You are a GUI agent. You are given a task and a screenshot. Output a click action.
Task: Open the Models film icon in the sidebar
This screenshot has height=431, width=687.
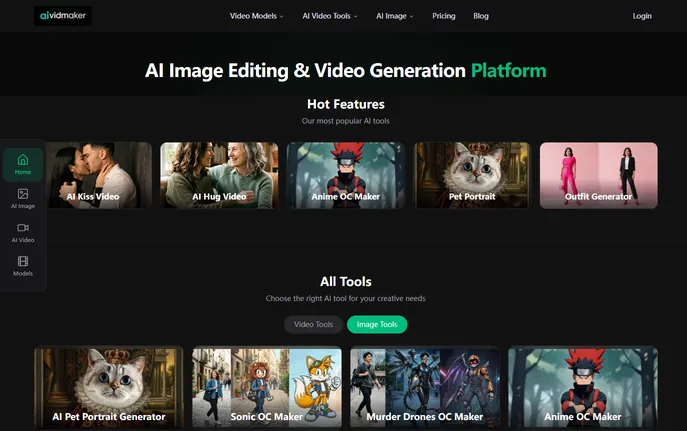tap(23, 266)
